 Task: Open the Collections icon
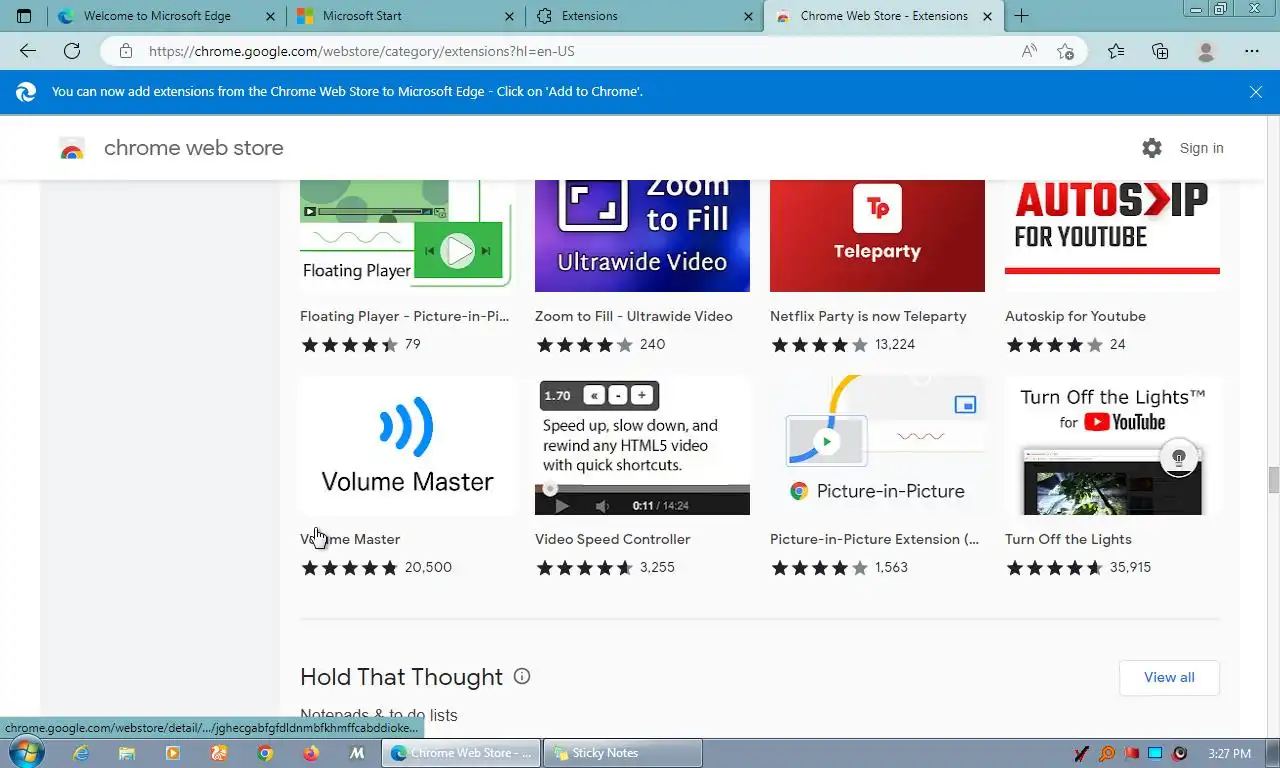1160,51
